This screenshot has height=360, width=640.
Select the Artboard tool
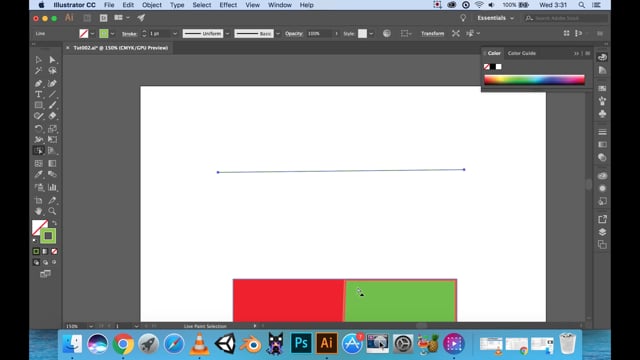tap(38, 200)
